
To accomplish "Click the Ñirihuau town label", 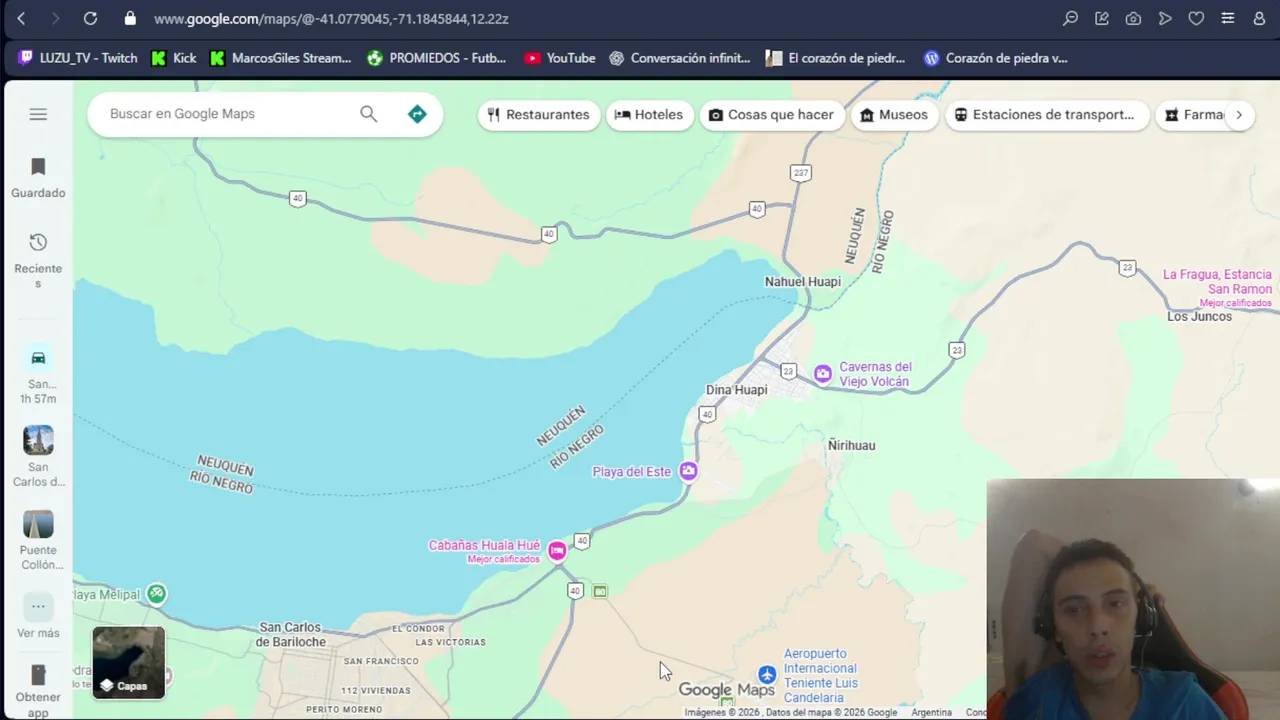I will point(852,445).
